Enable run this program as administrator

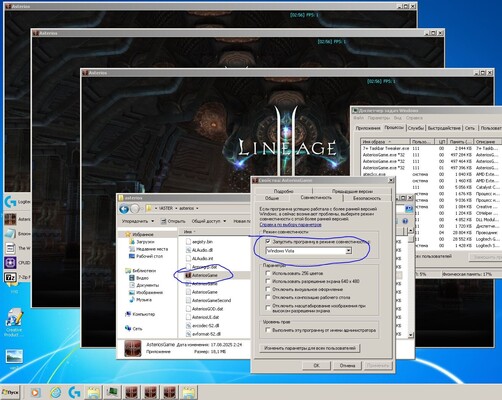(x=268, y=330)
